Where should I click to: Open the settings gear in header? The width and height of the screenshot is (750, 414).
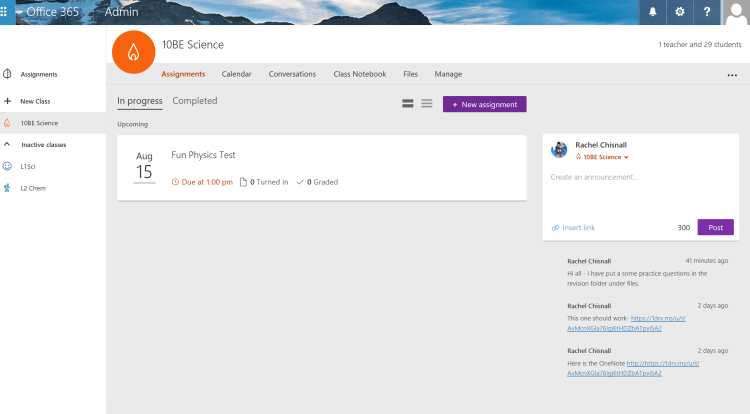click(680, 12)
